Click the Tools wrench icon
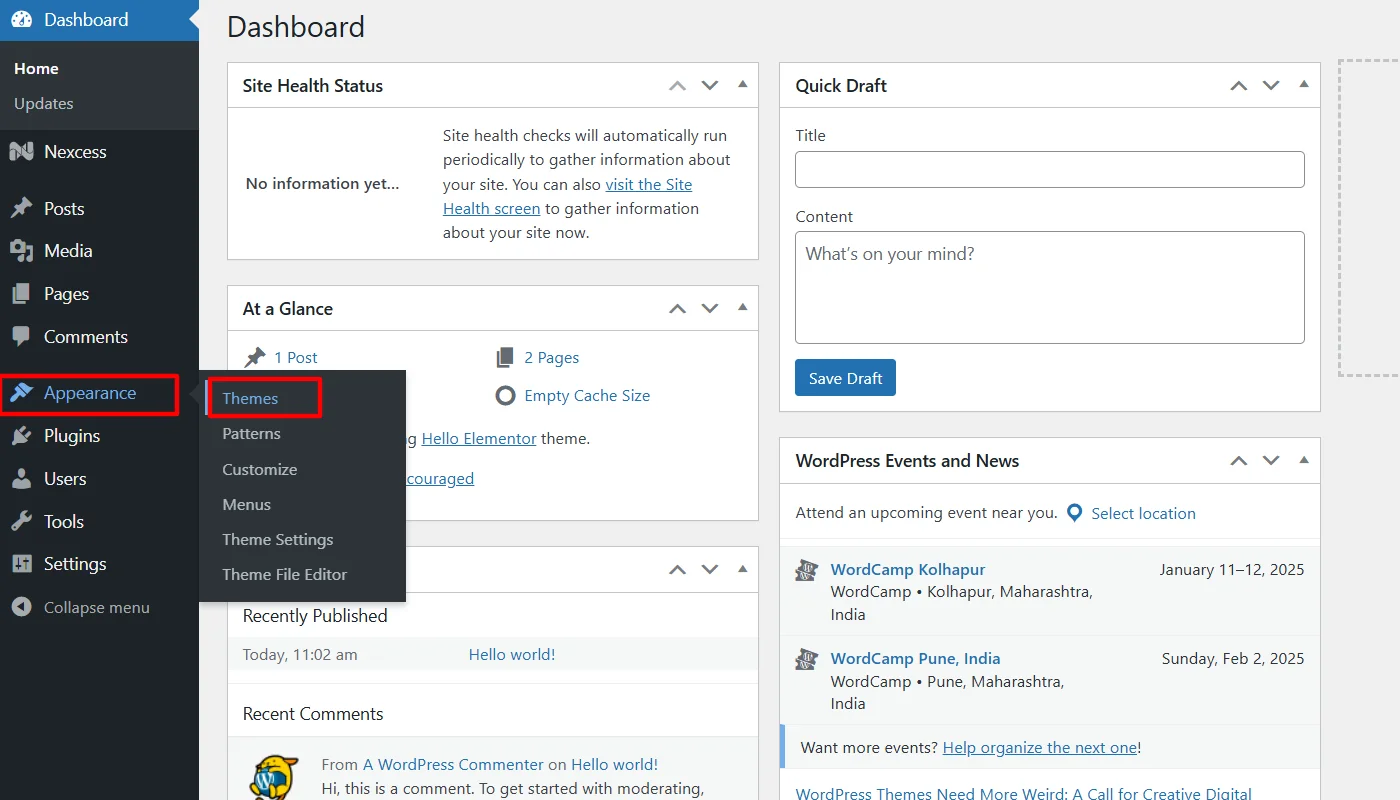This screenshot has width=1400, height=800. tap(21, 522)
